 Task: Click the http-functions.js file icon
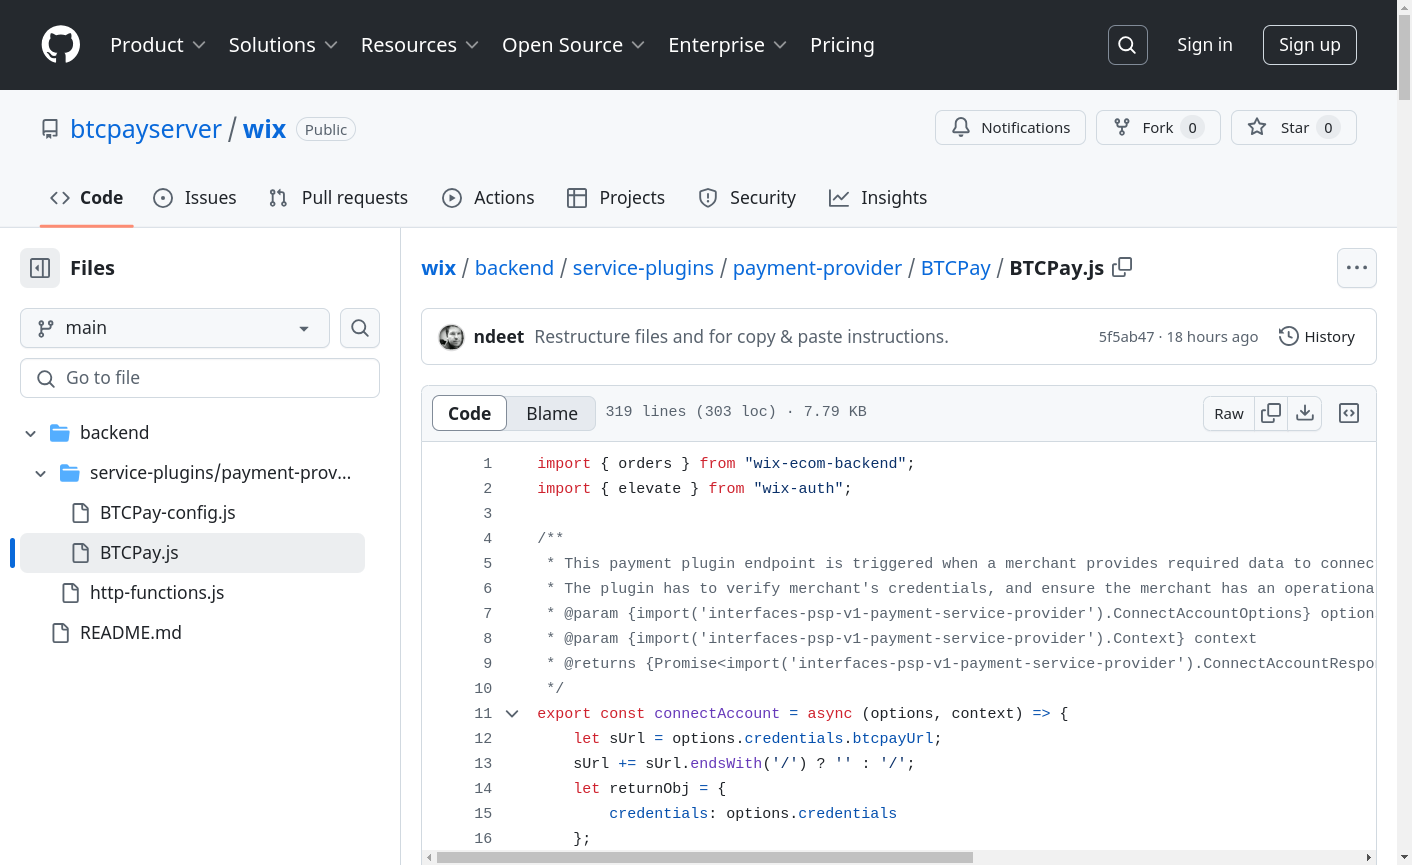click(71, 593)
